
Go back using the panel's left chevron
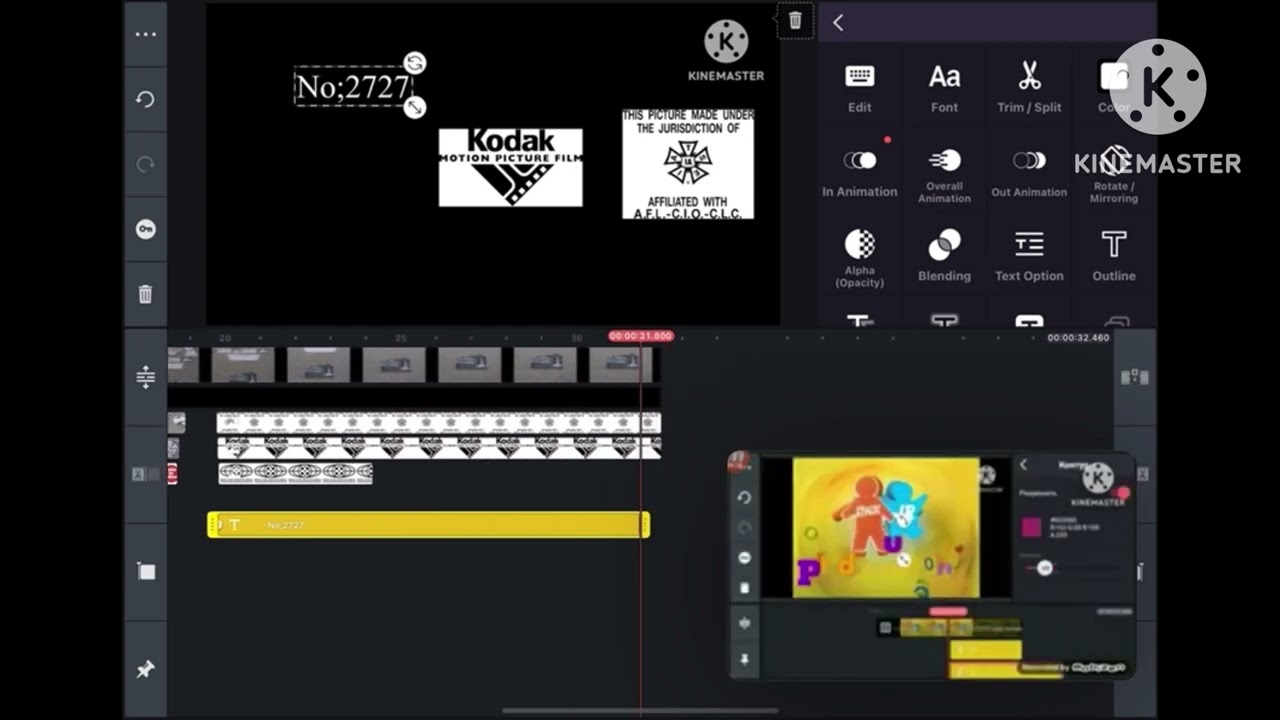click(838, 22)
